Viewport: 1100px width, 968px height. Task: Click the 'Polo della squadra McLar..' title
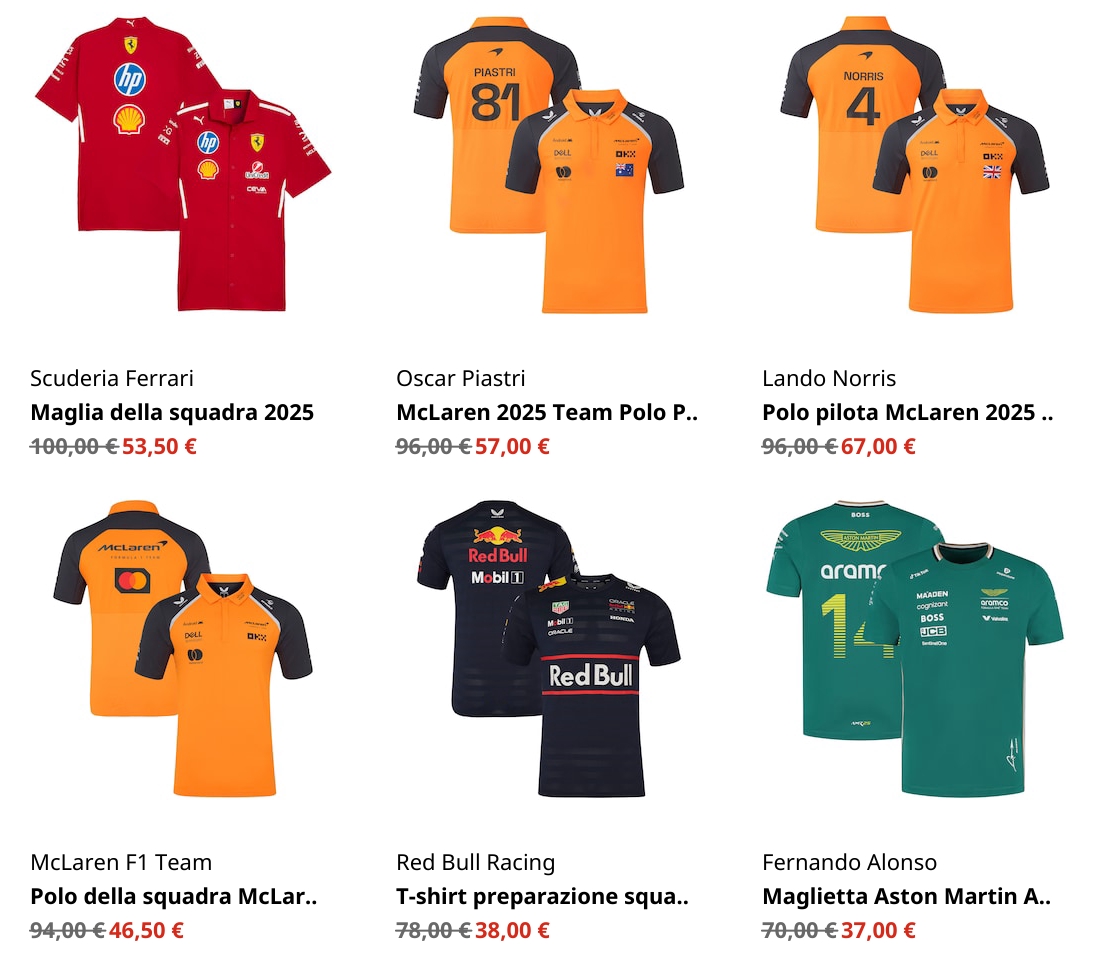click(173, 896)
